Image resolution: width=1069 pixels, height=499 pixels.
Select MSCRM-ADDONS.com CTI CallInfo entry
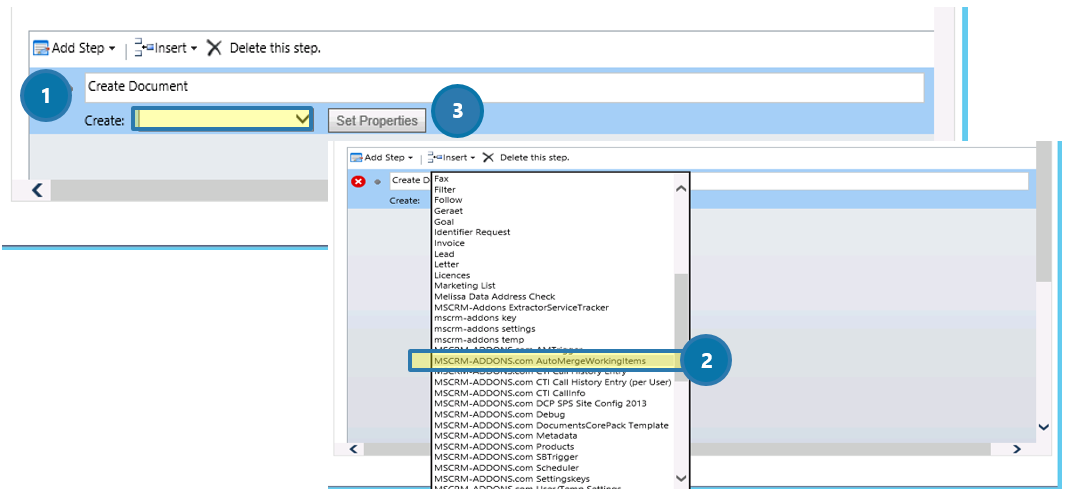pos(509,393)
